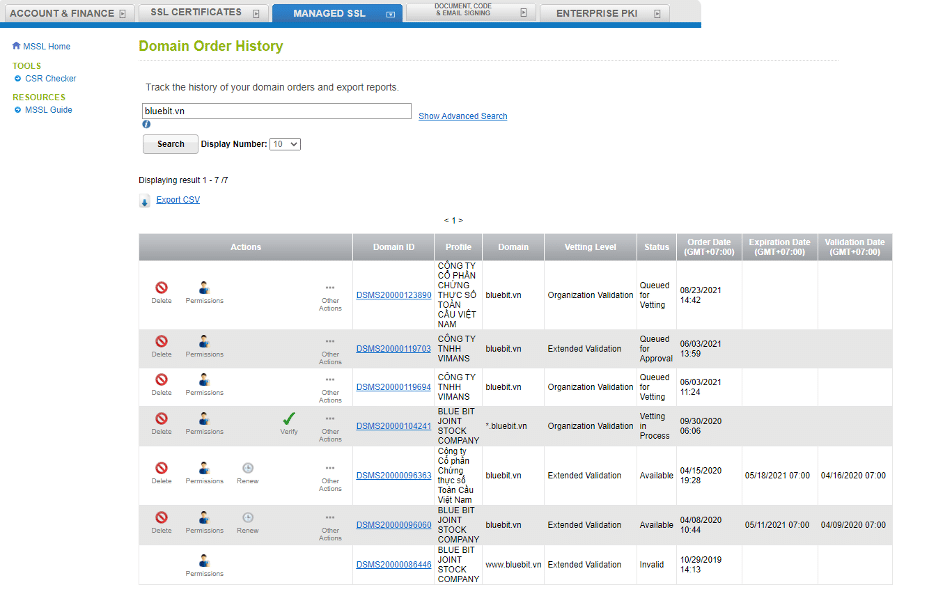Click the Search button
This screenshot has height=594, width=936.
pos(171,144)
